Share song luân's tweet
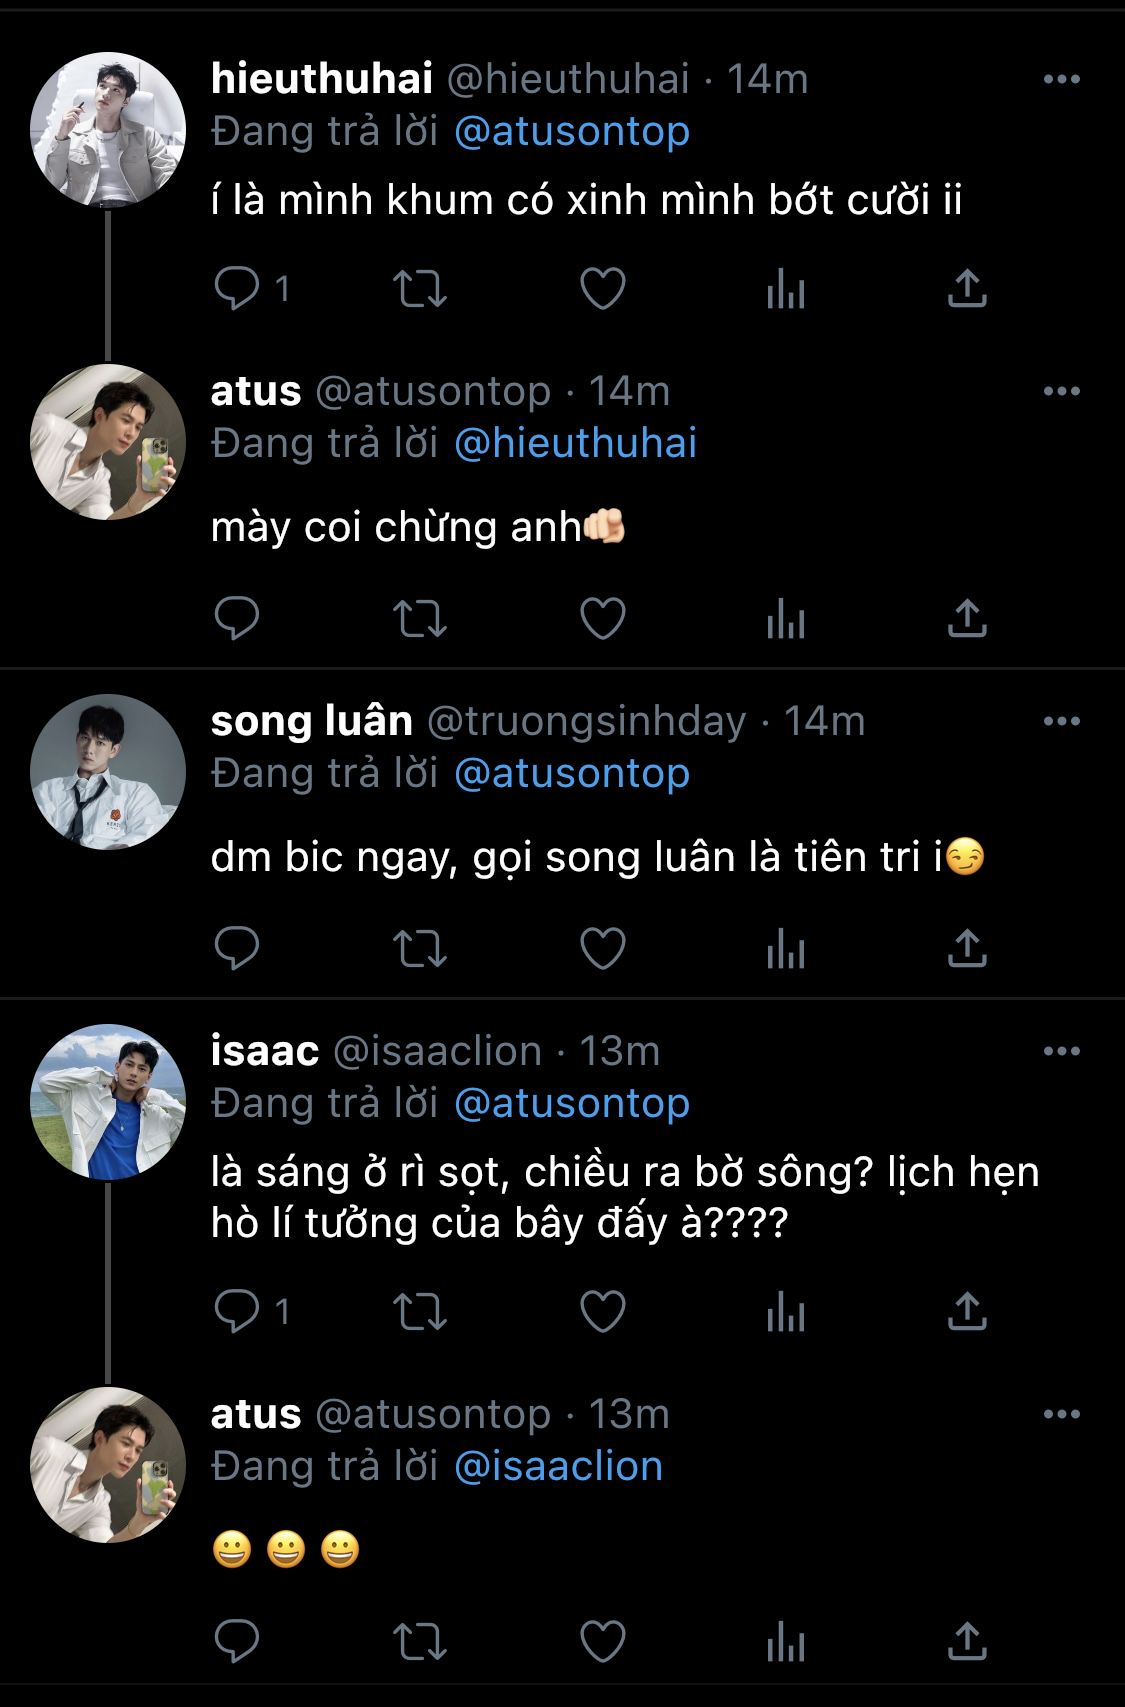The image size is (1125, 1707). click(966, 949)
